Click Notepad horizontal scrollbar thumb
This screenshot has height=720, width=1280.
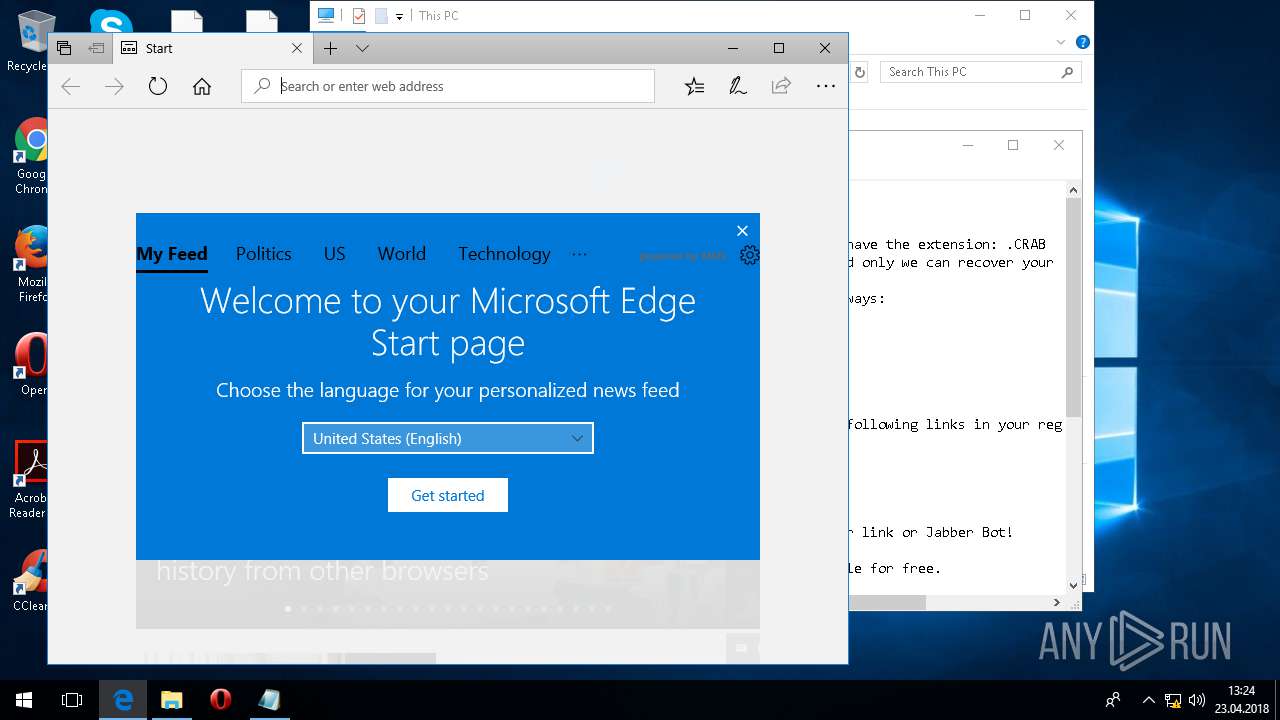tap(888, 602)
